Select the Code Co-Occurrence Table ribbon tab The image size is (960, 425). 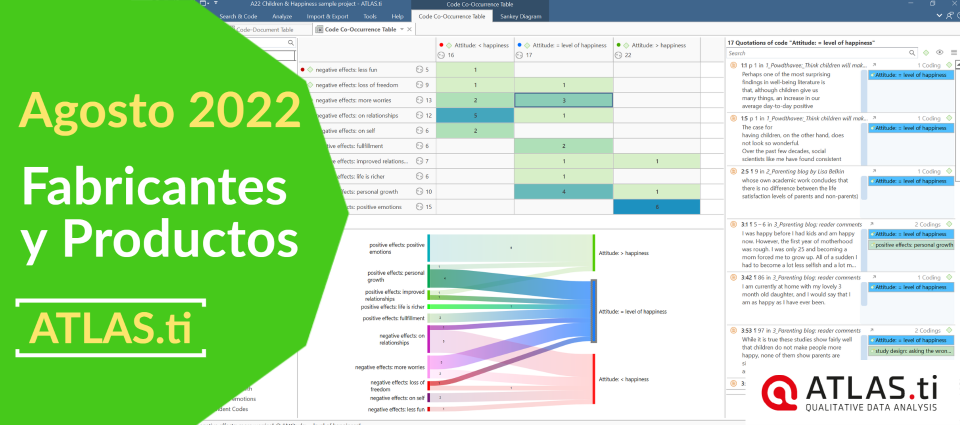pos(452,17)
